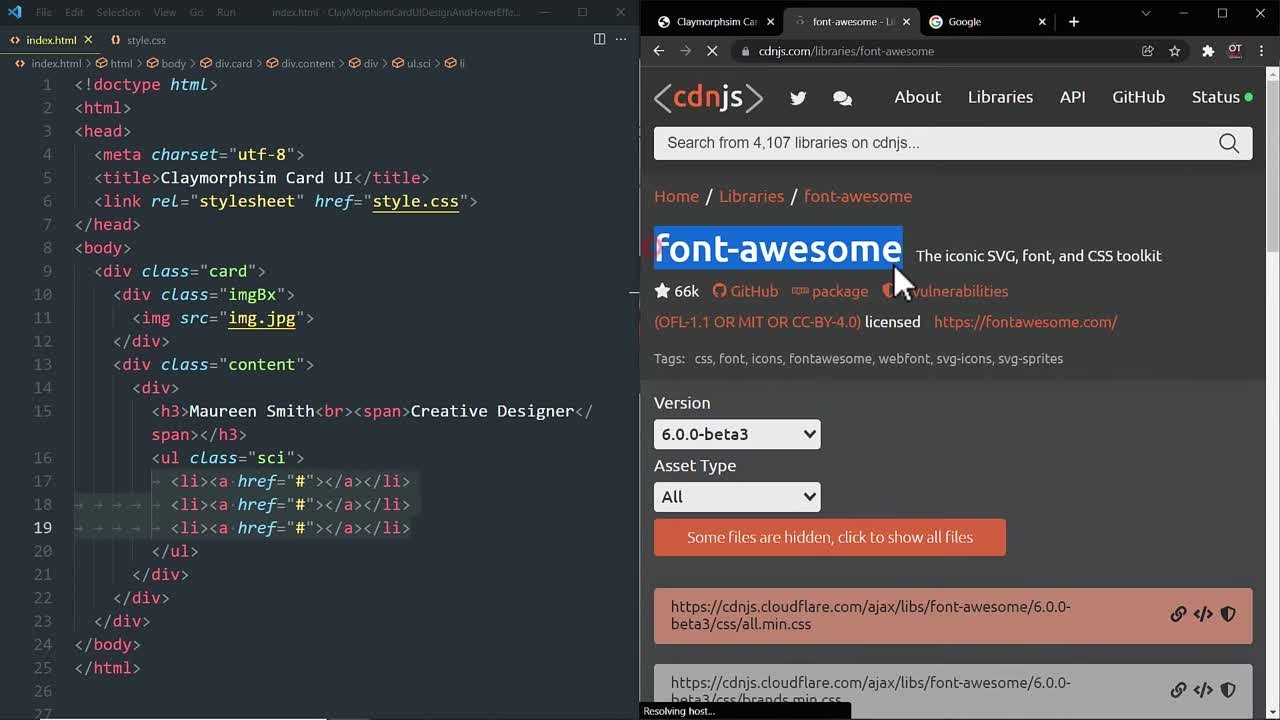Viewport: 1280px width, 720px height.
Task: Open the vulnerabilities link
Action: click(945, 291)
